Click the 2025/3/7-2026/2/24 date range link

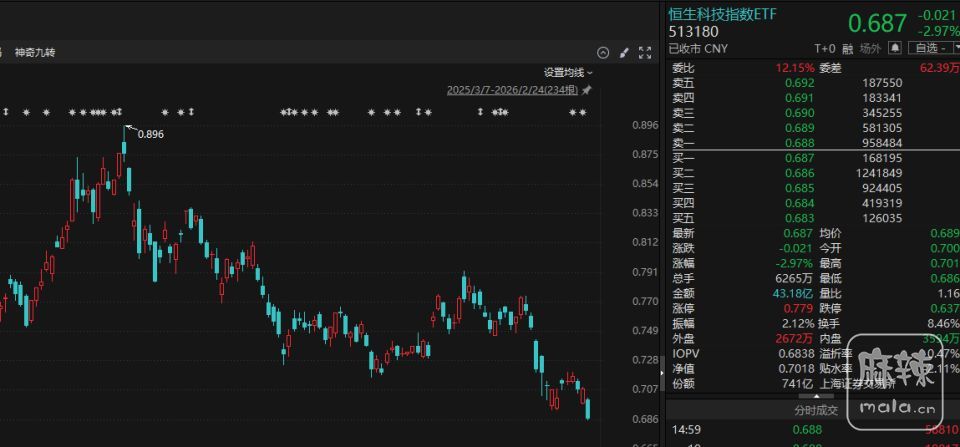(x=513, y=90)
